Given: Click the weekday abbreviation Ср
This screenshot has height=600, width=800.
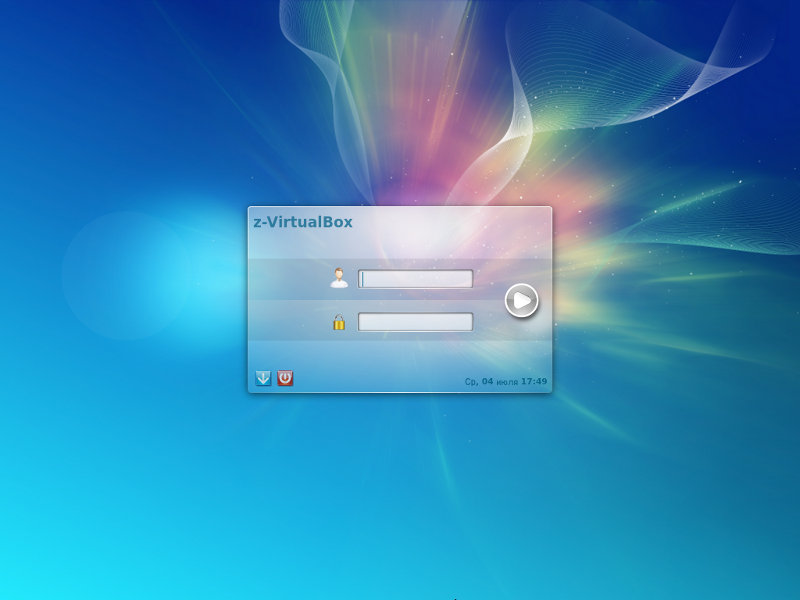Looking at the screenshot, I should (471, 381).
